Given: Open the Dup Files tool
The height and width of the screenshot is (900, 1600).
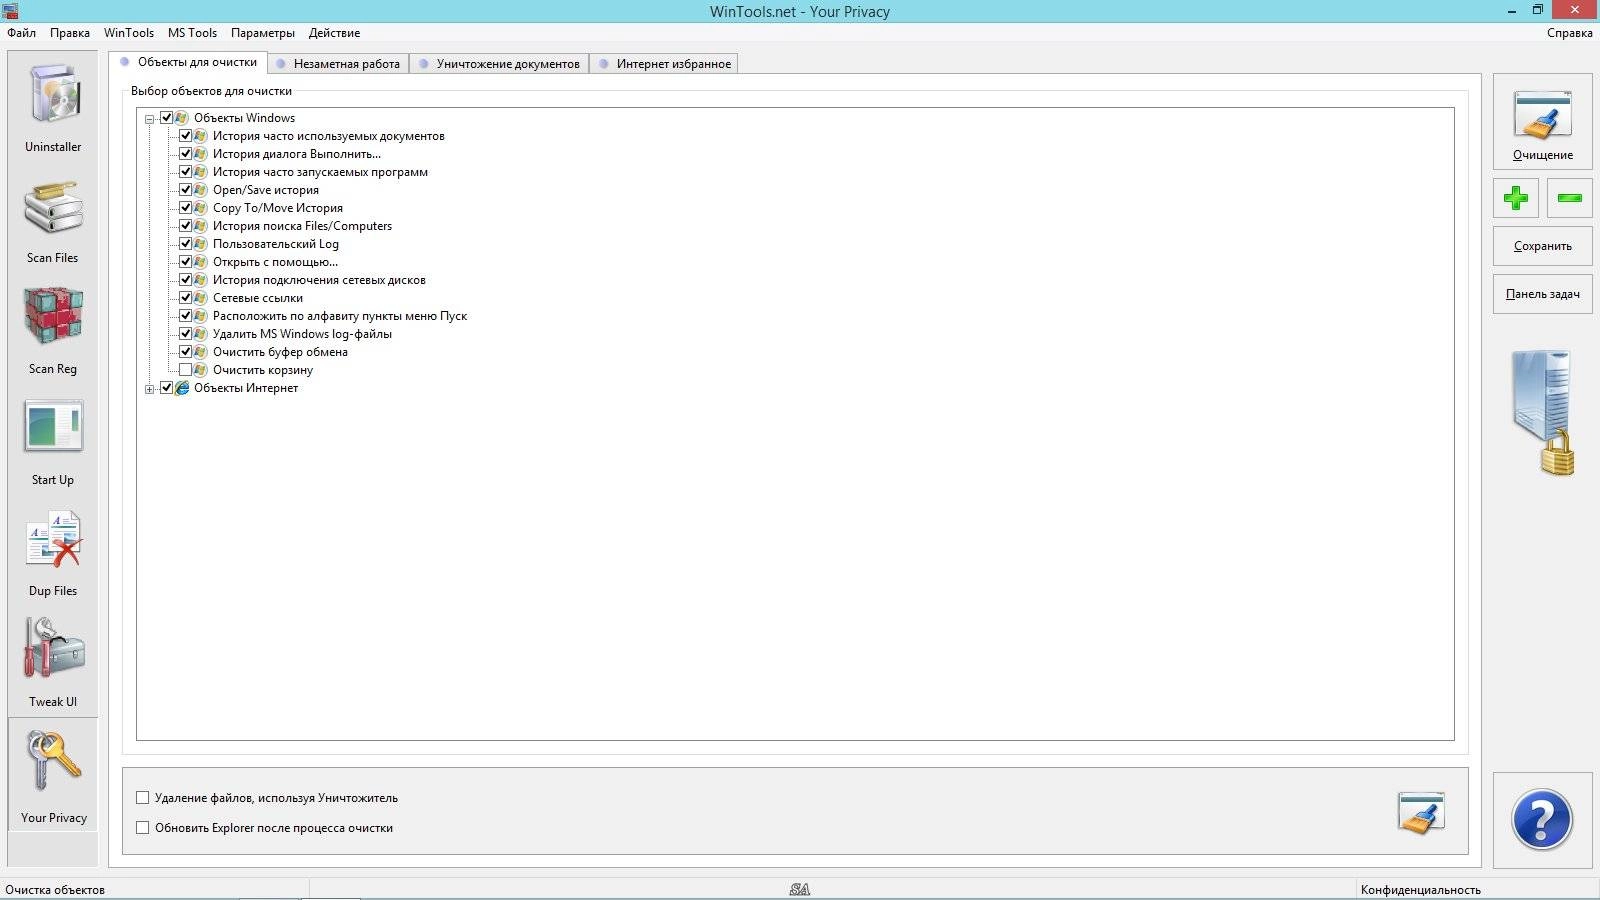Looking at the screenshot, I should [x=53, y=552].
